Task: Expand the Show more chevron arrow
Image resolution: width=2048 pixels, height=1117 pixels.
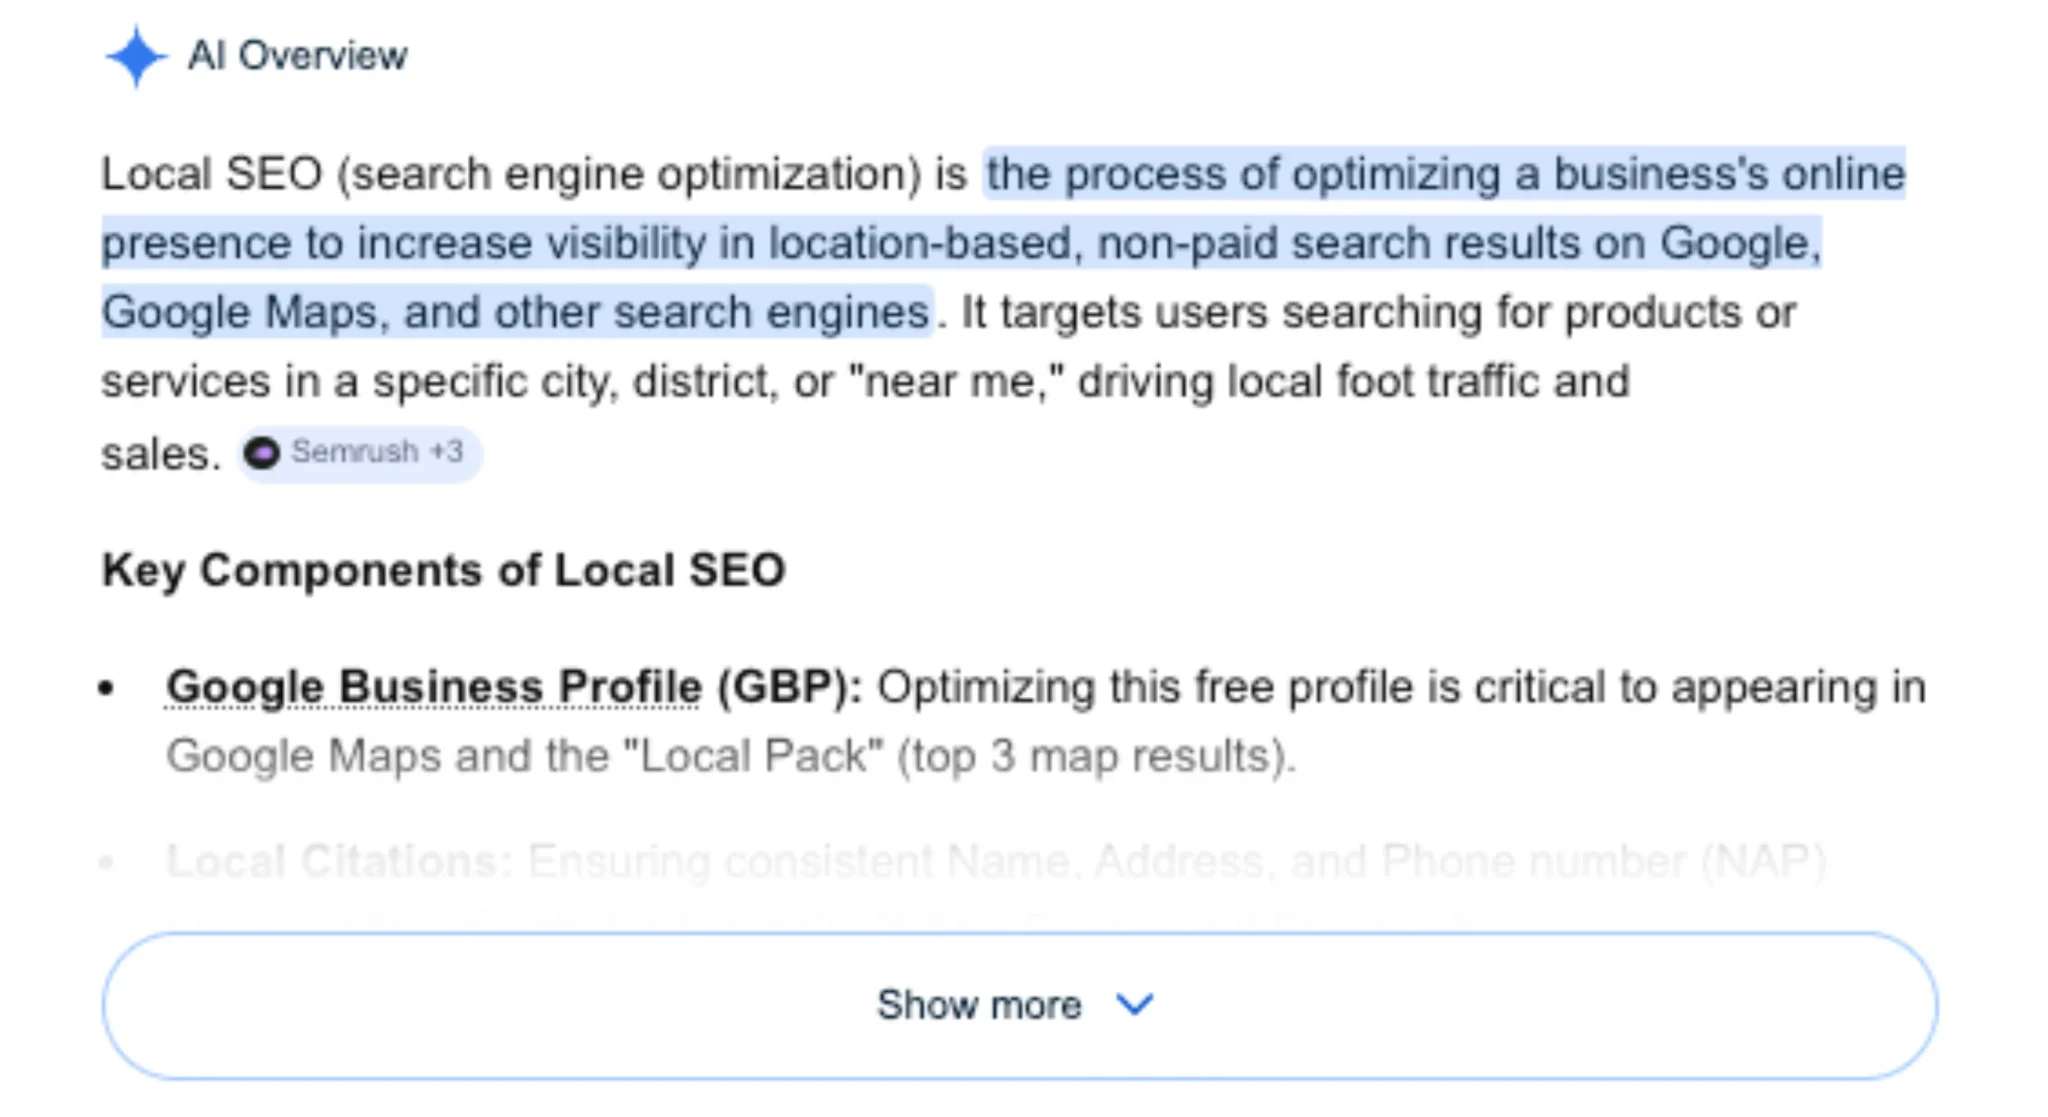Action: (1135, 1004)
